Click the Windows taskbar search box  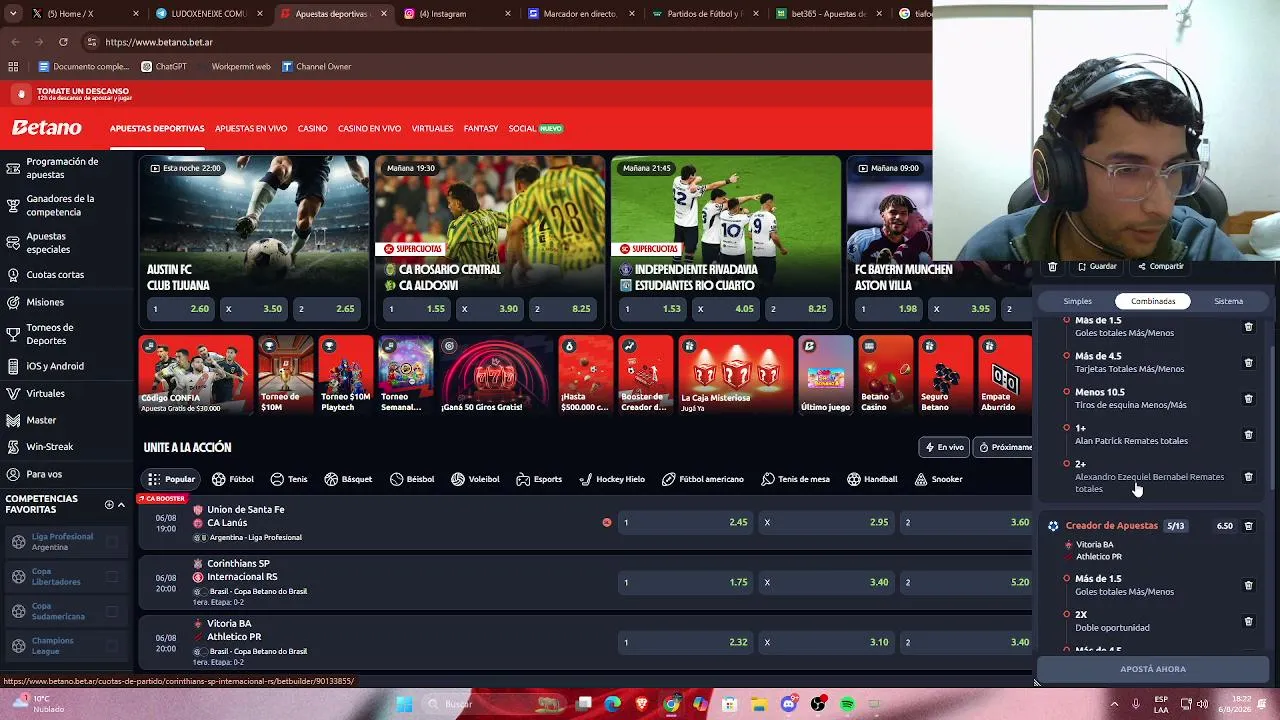point(495,704)
